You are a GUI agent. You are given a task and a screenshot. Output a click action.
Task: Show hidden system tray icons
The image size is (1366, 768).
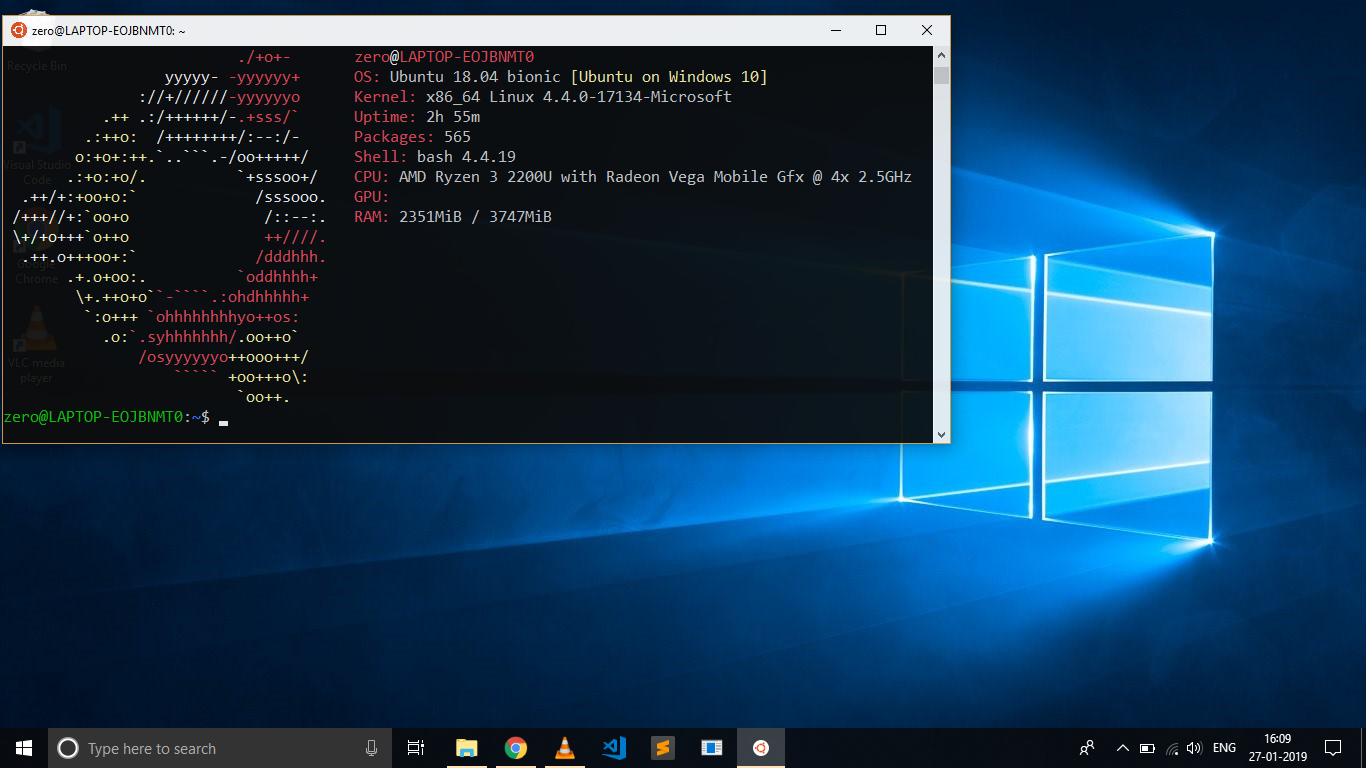1122,748
